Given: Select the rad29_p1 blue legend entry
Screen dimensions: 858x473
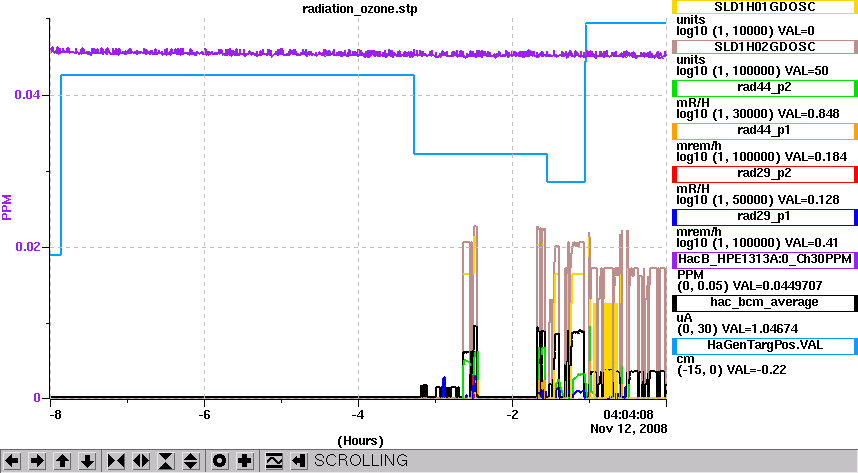Looking at the screenshot, I should [764, 217].
